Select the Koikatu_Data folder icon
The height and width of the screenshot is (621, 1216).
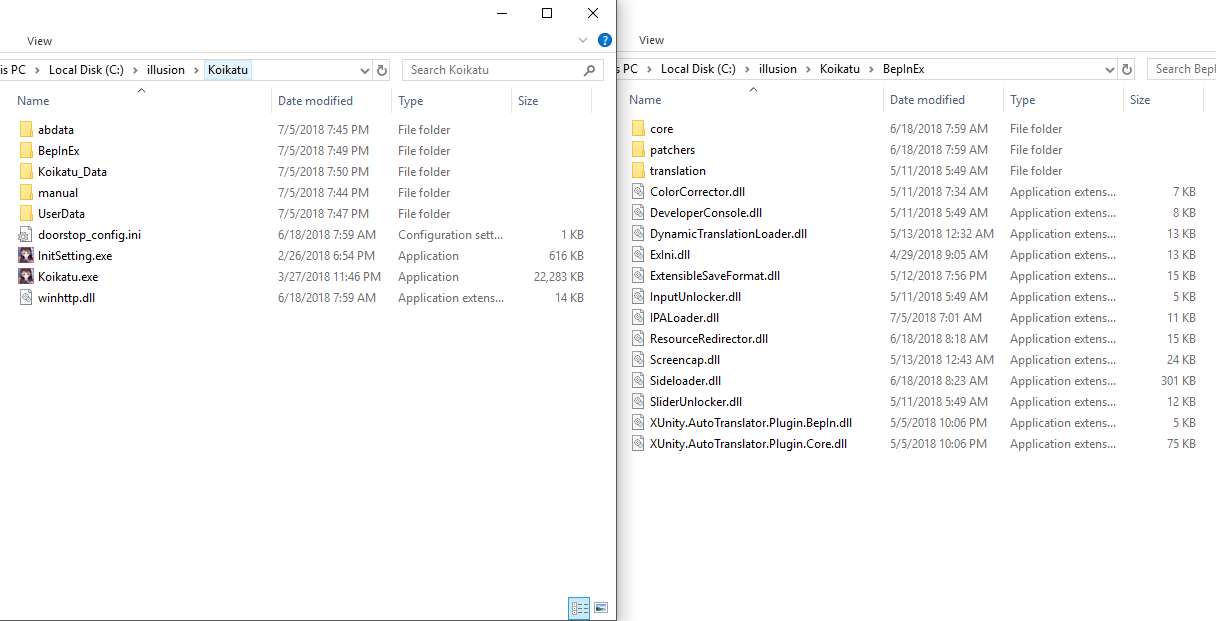[26, 172]
